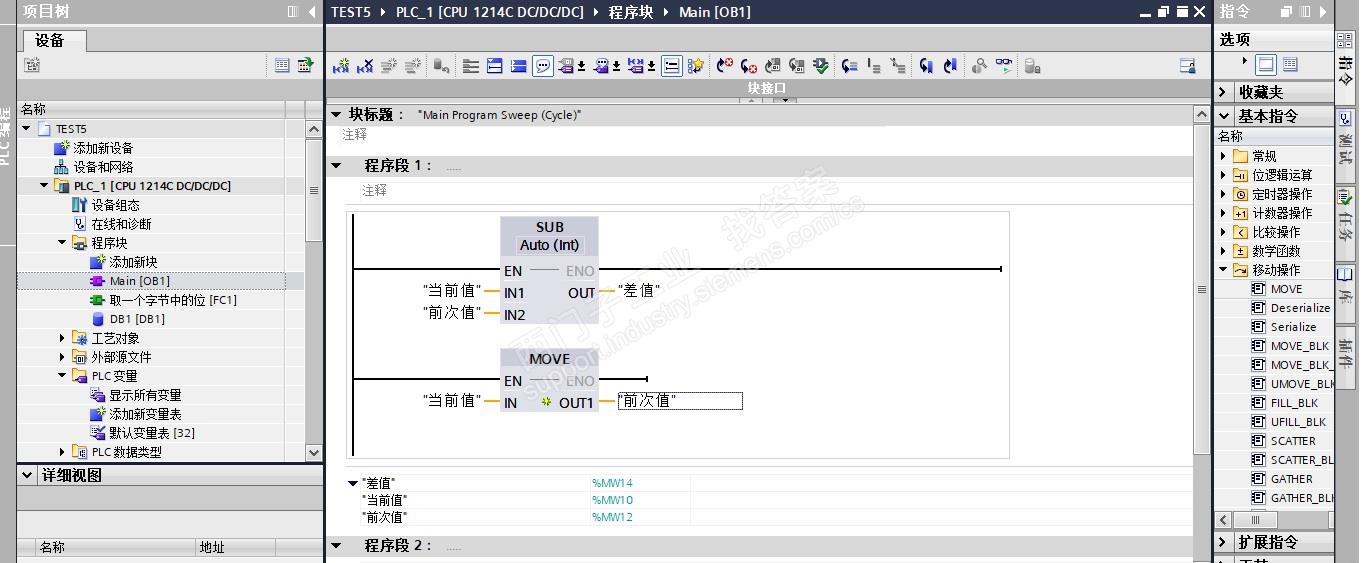Image resolution: width=1366 pixels, height=563 pixels.
Task: Expand the 收藏夹 section
Action: click(x=1224, y=92)
